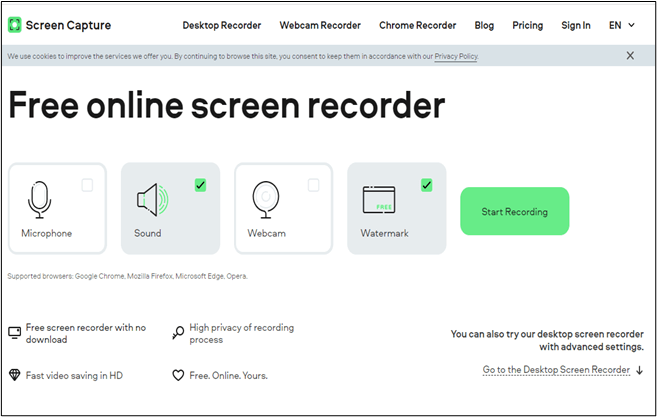
Task: Click the Supported browsers note
Action: tap(127, 276)
